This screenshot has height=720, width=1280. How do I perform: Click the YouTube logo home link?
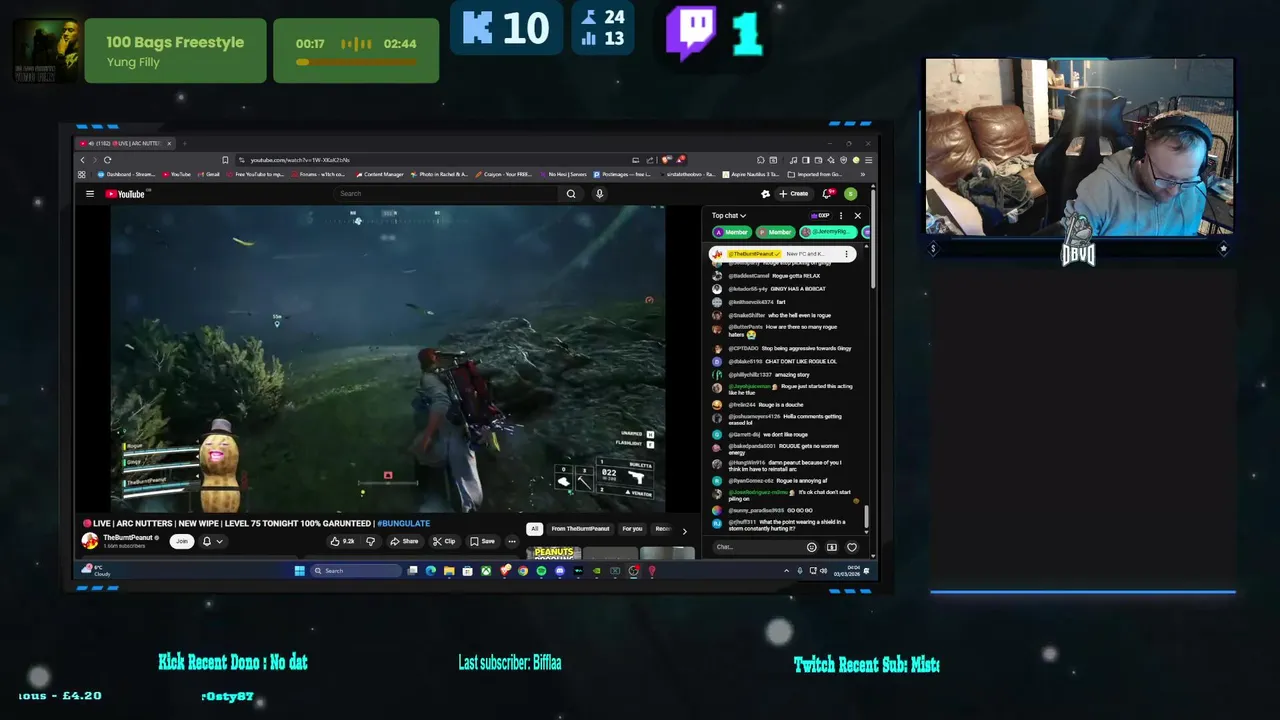126,194
